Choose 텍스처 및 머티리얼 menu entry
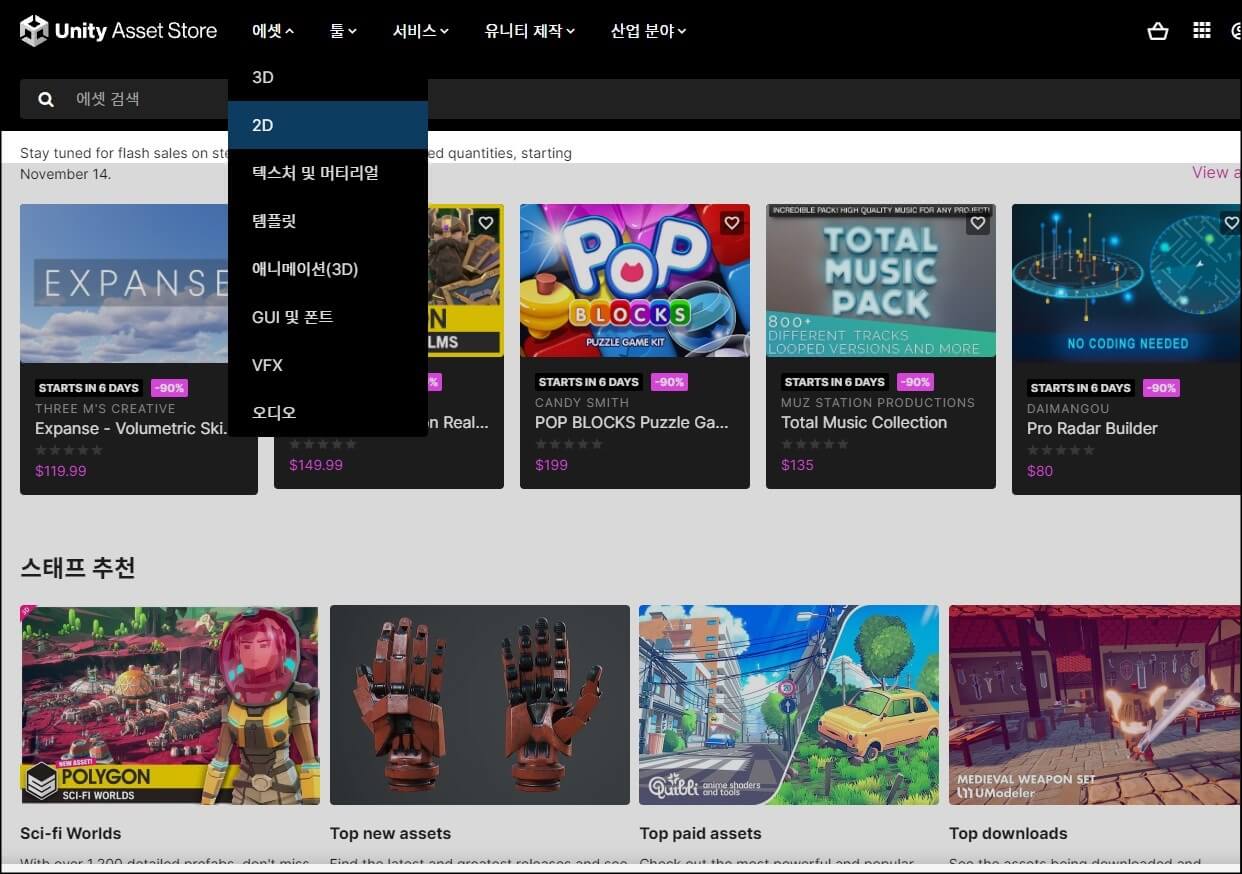Viewport: 1242px width, 874px height. pos(328,173)
